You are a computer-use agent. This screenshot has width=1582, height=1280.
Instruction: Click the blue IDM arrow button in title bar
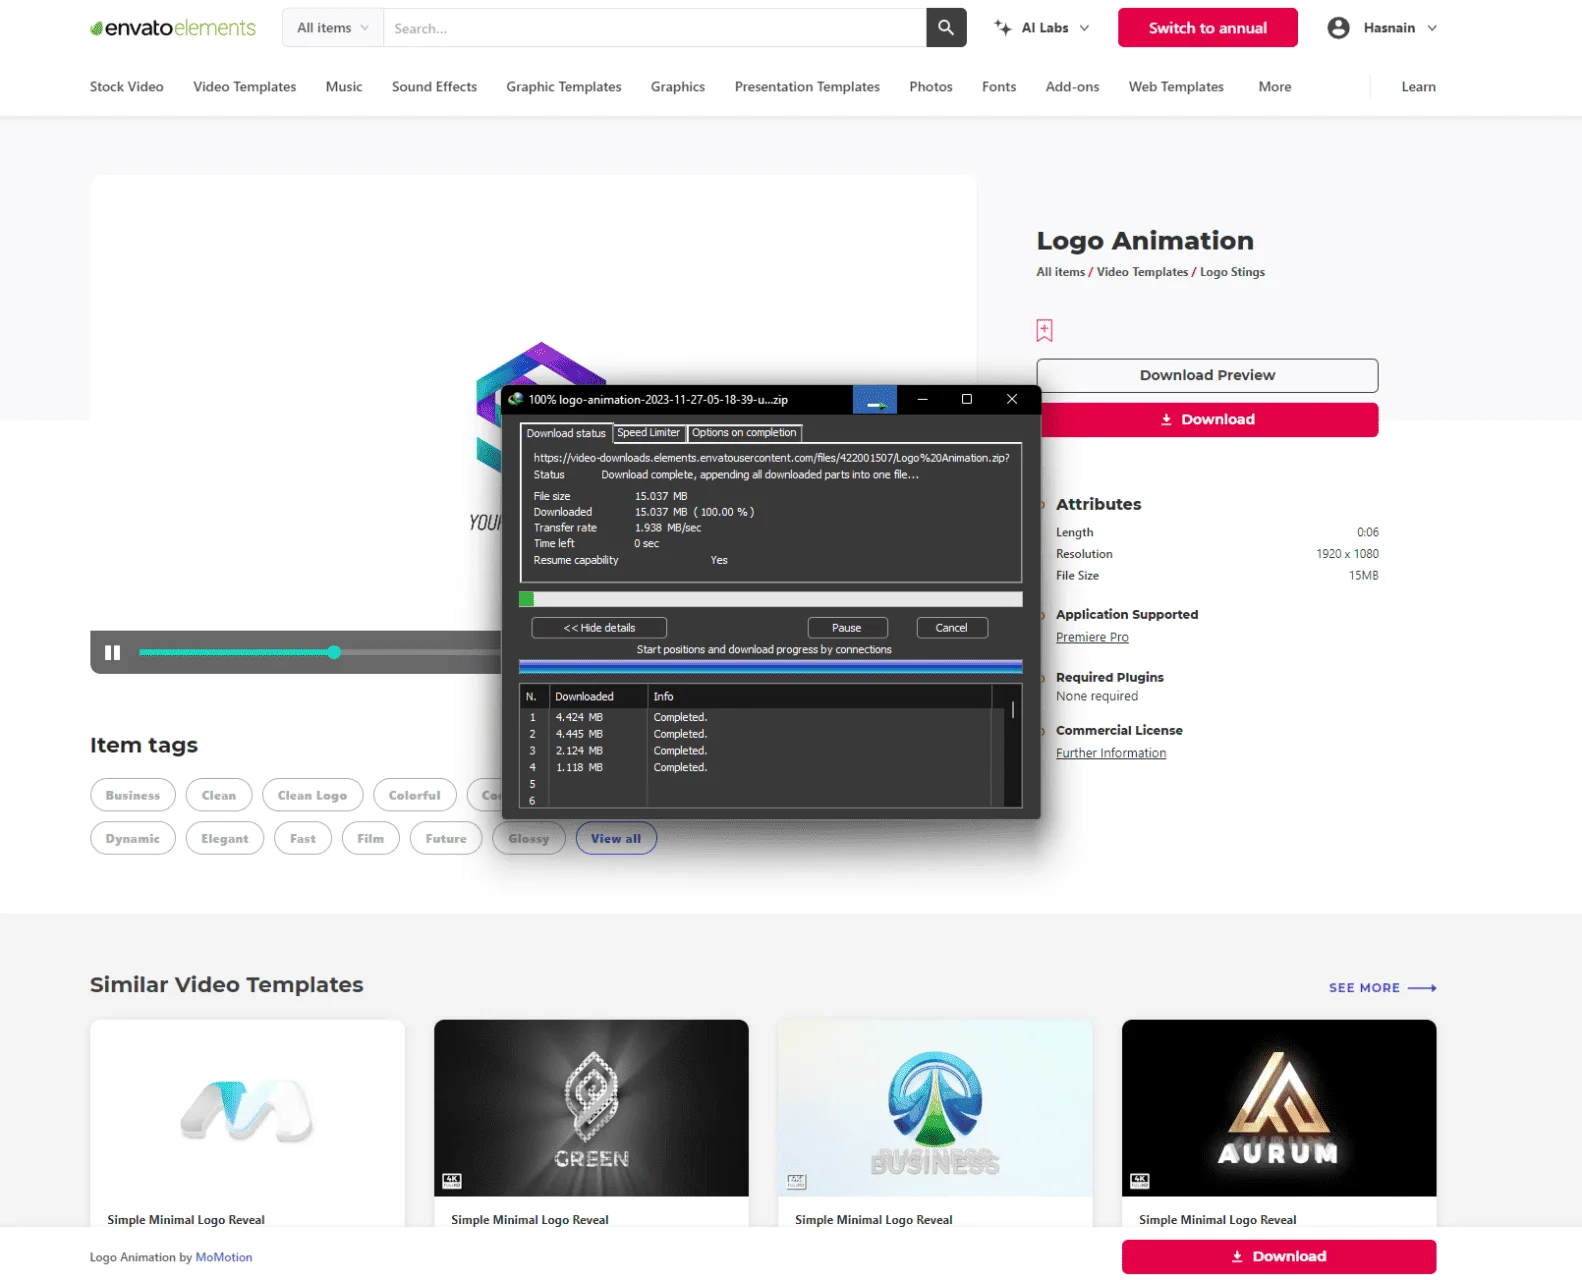(875, 400)
